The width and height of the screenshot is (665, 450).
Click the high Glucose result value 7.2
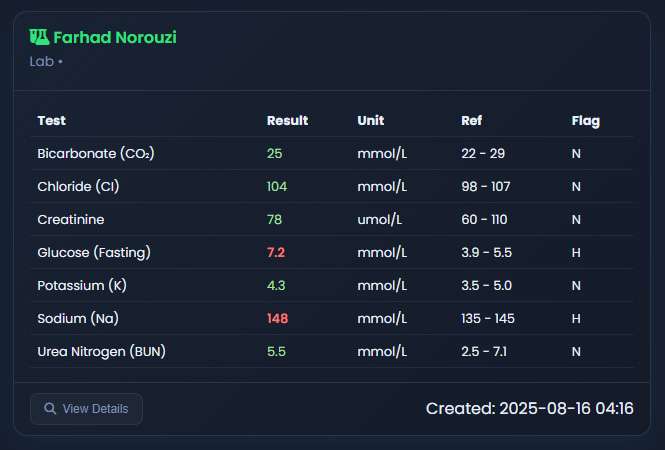click(x=276, y=253)
